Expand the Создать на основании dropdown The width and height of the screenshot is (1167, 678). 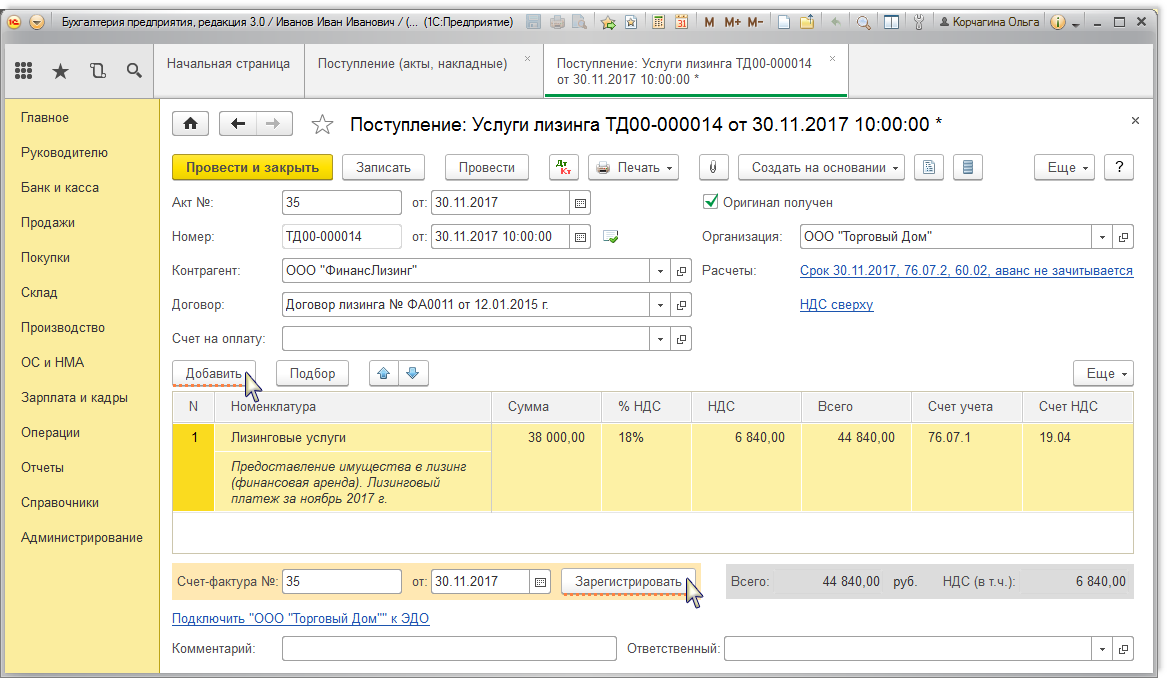[820, 167]
